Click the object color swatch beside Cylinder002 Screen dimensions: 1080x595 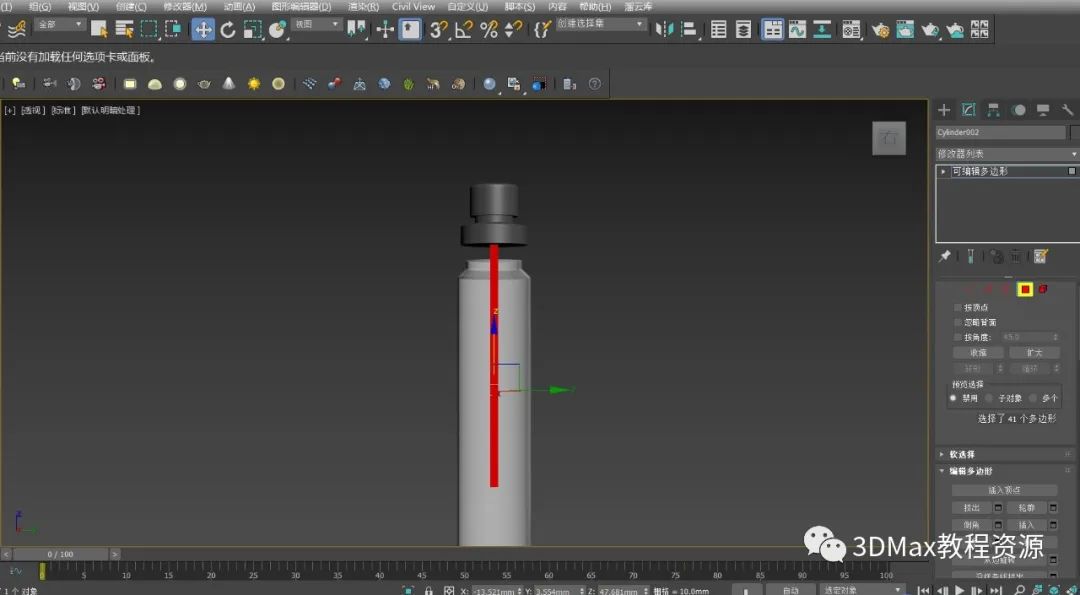point(1075,132)
